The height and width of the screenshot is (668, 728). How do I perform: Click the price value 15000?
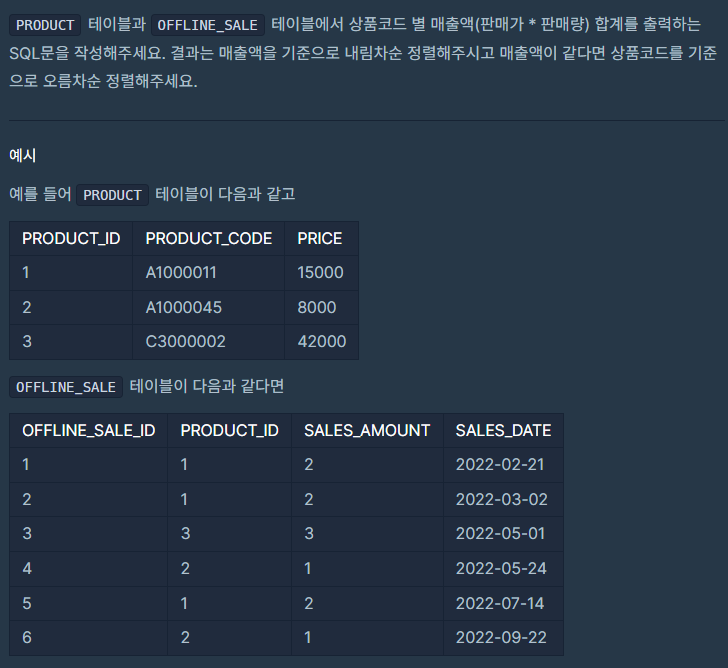(x=320, y=272)
